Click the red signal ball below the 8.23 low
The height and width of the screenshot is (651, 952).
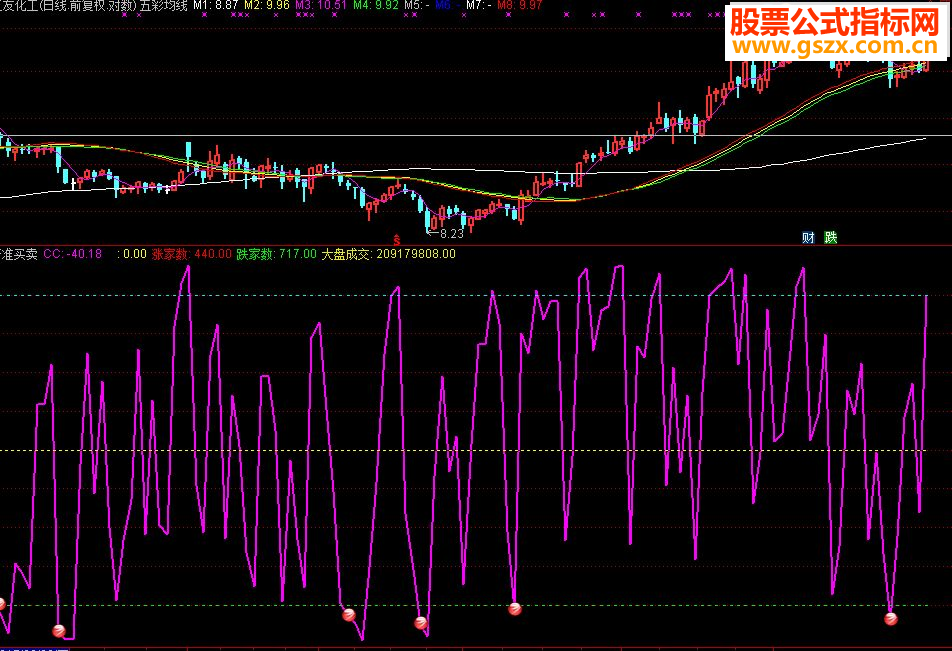point(421,622)
